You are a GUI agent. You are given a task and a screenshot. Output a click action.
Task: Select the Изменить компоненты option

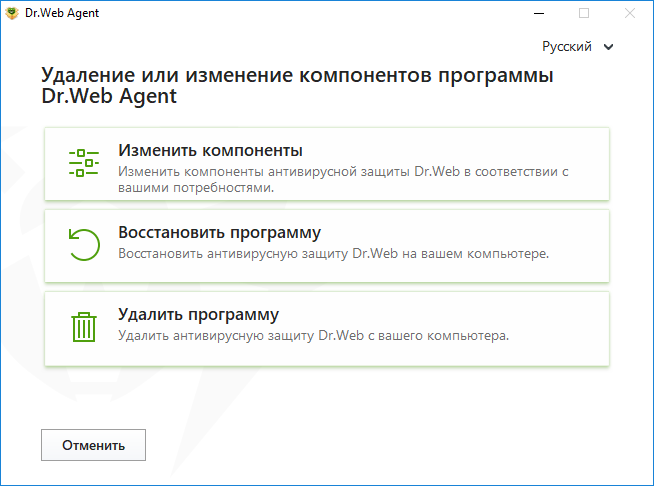pyautogui.click(x=327, y=164)
